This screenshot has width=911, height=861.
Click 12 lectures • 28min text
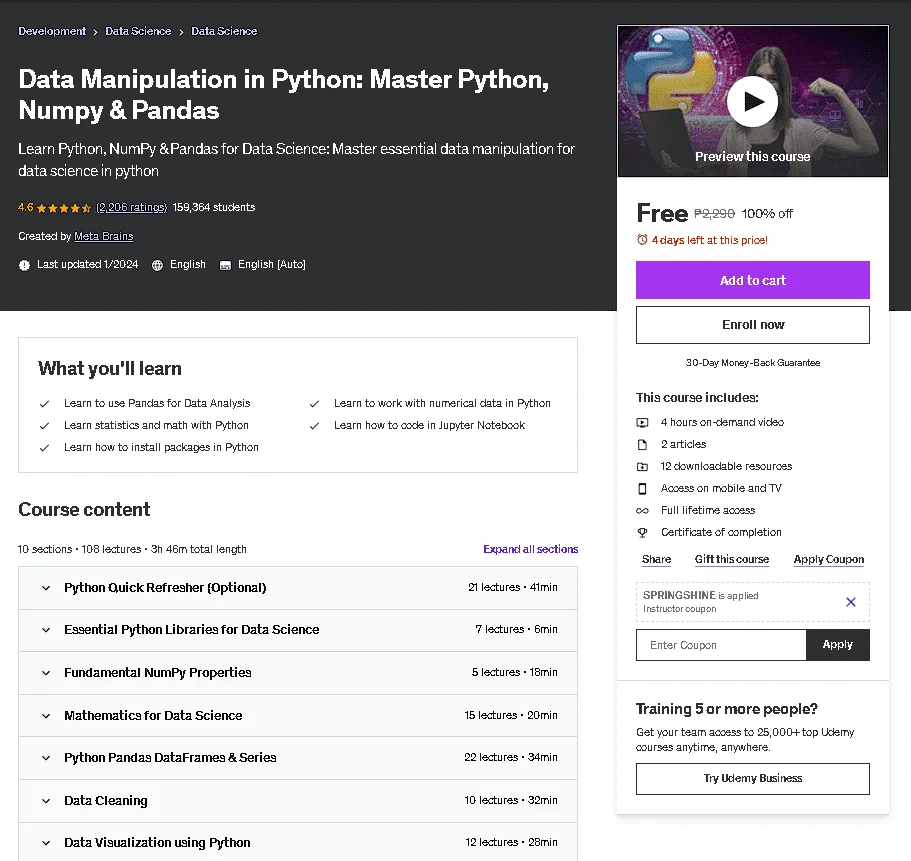(511, 842)
